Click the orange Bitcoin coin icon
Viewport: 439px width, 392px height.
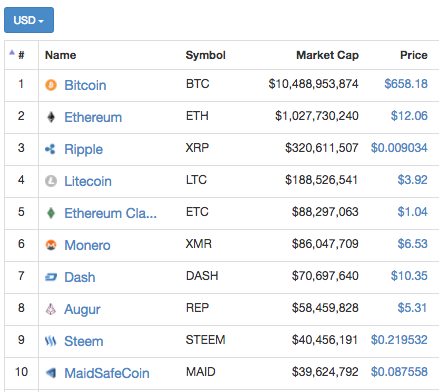click(51, 85)
